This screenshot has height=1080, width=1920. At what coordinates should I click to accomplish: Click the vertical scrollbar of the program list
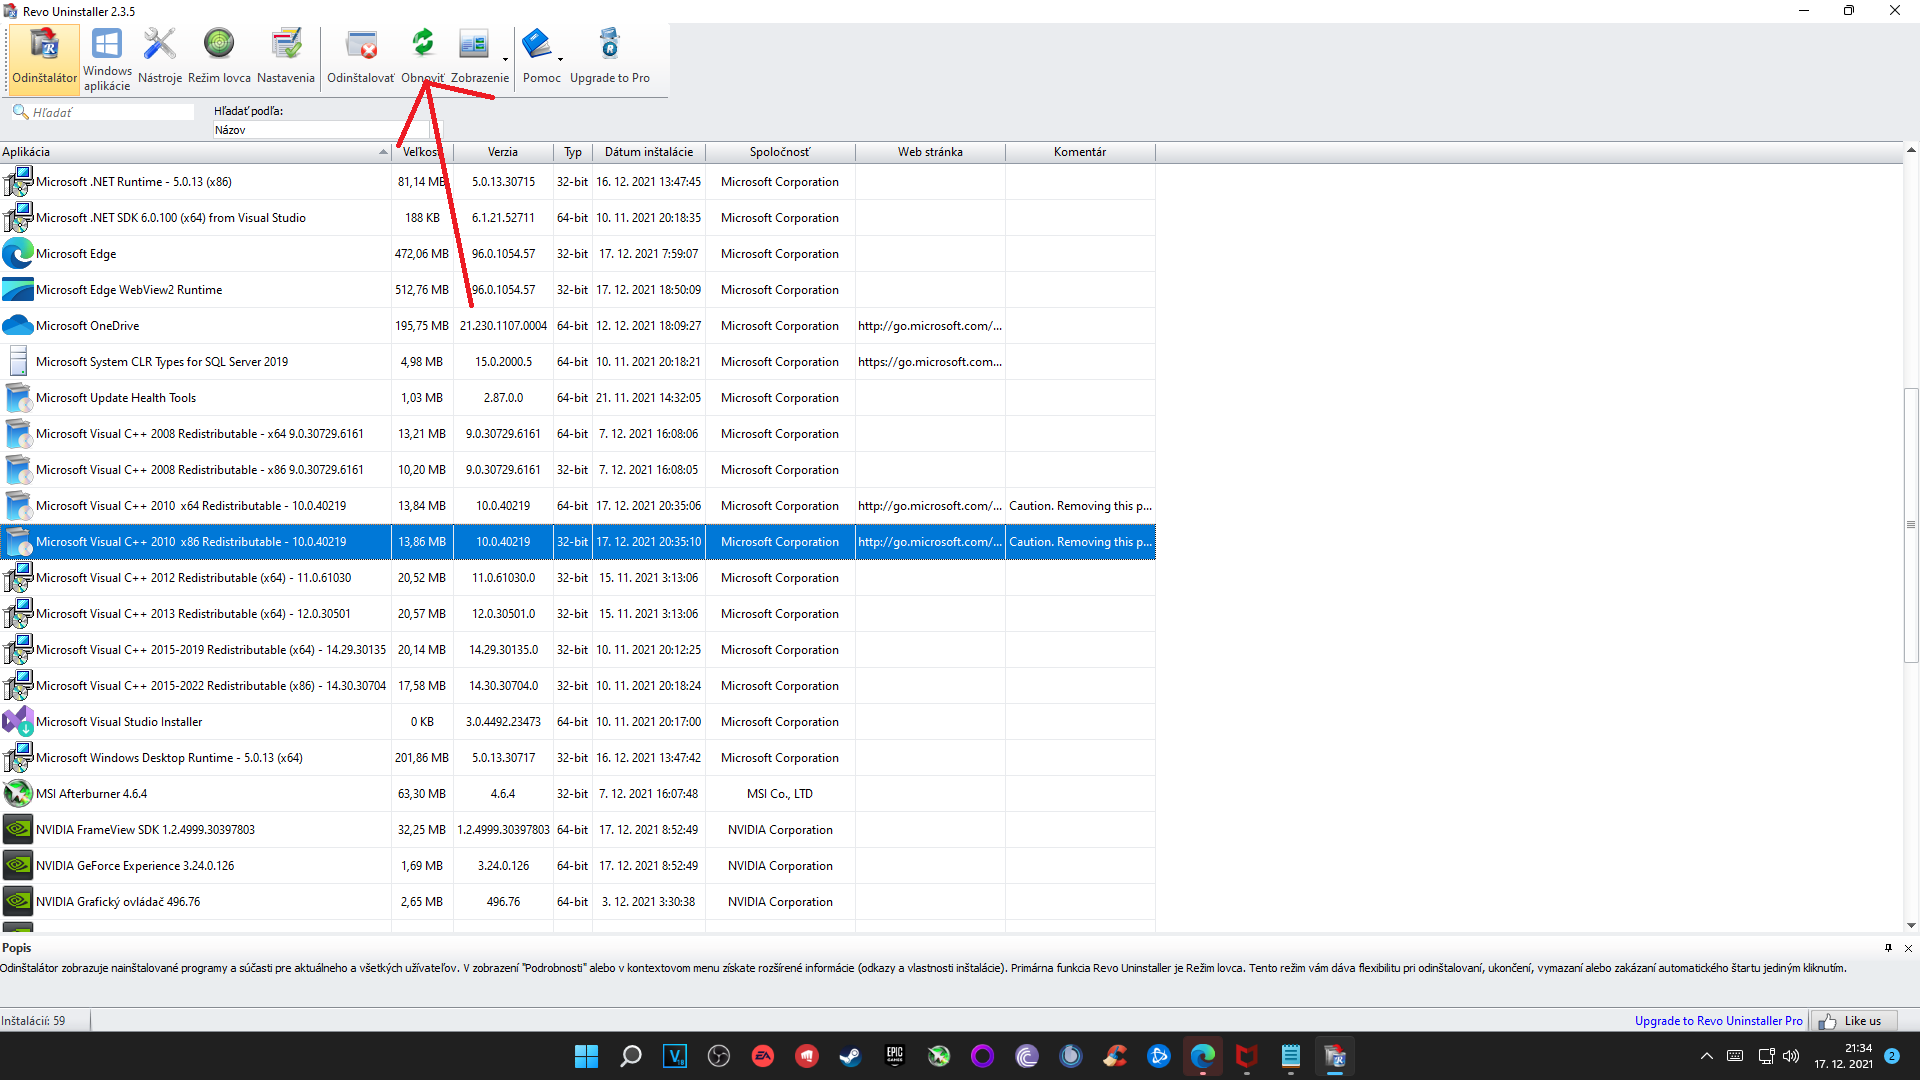(x=1911, y=525)
